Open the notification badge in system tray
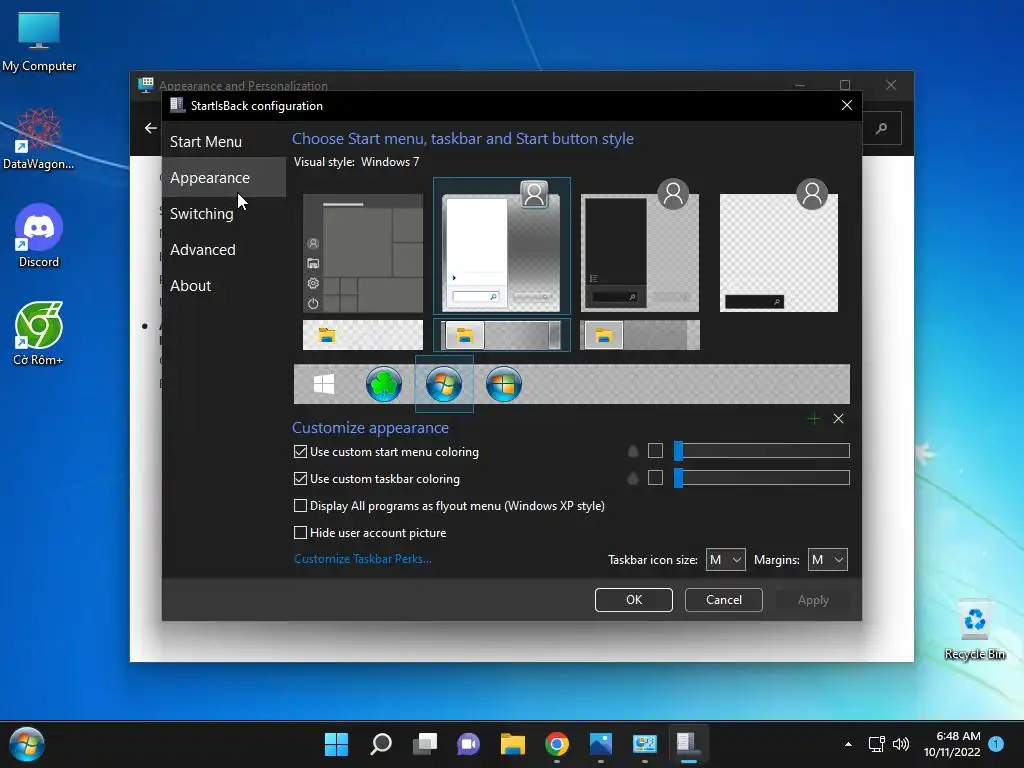Screen dimensions: 1024x768 coord(996,744)
